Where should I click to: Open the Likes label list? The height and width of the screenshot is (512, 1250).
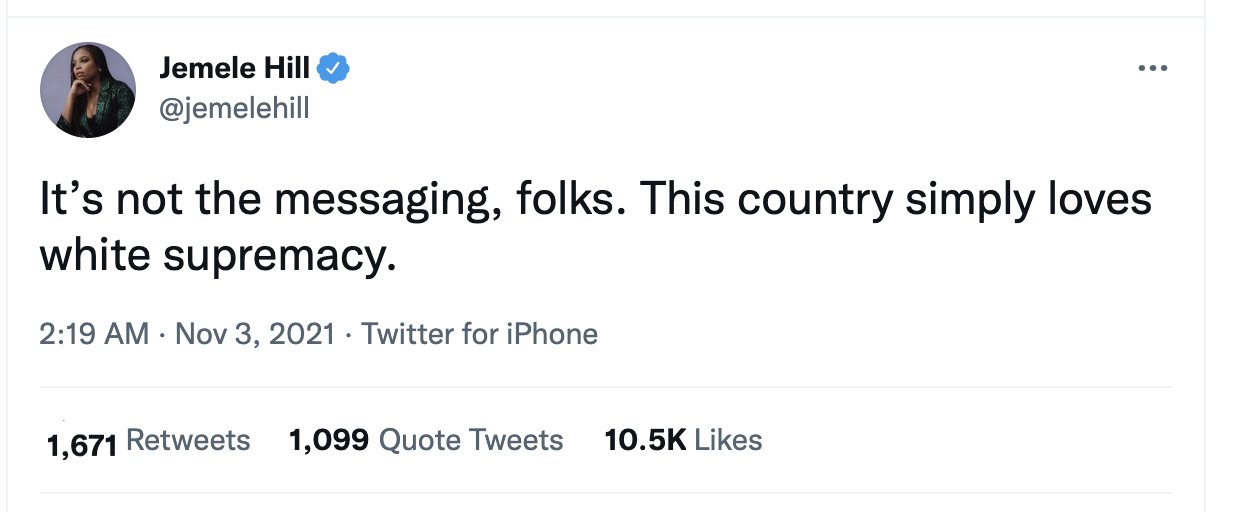728,440
